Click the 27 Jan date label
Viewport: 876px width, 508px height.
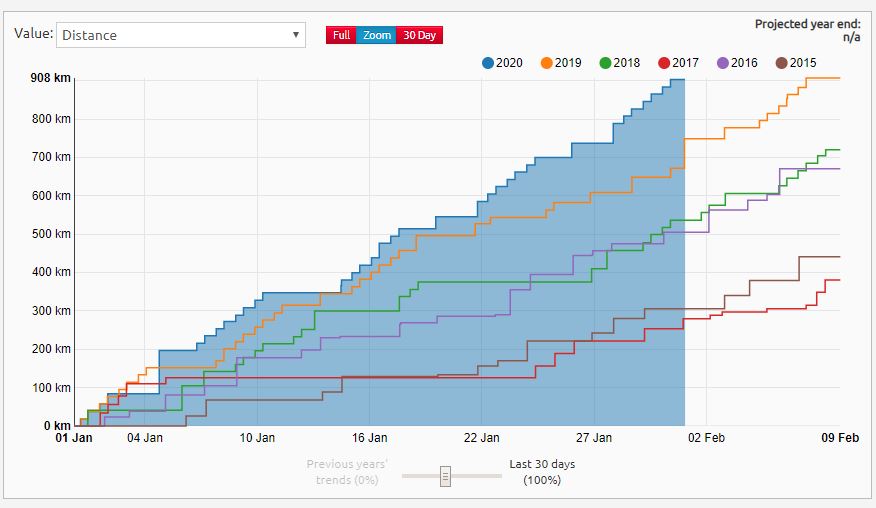[594, 438]
